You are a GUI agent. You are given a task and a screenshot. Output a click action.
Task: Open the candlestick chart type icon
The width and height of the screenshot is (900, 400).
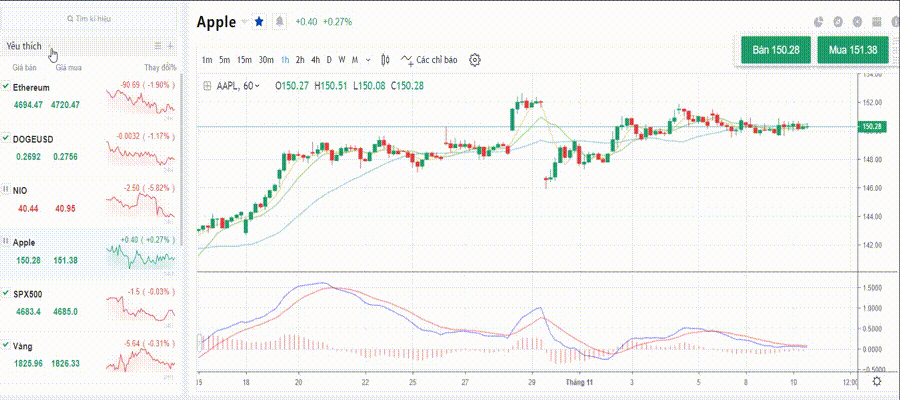[x=385, y=60]
